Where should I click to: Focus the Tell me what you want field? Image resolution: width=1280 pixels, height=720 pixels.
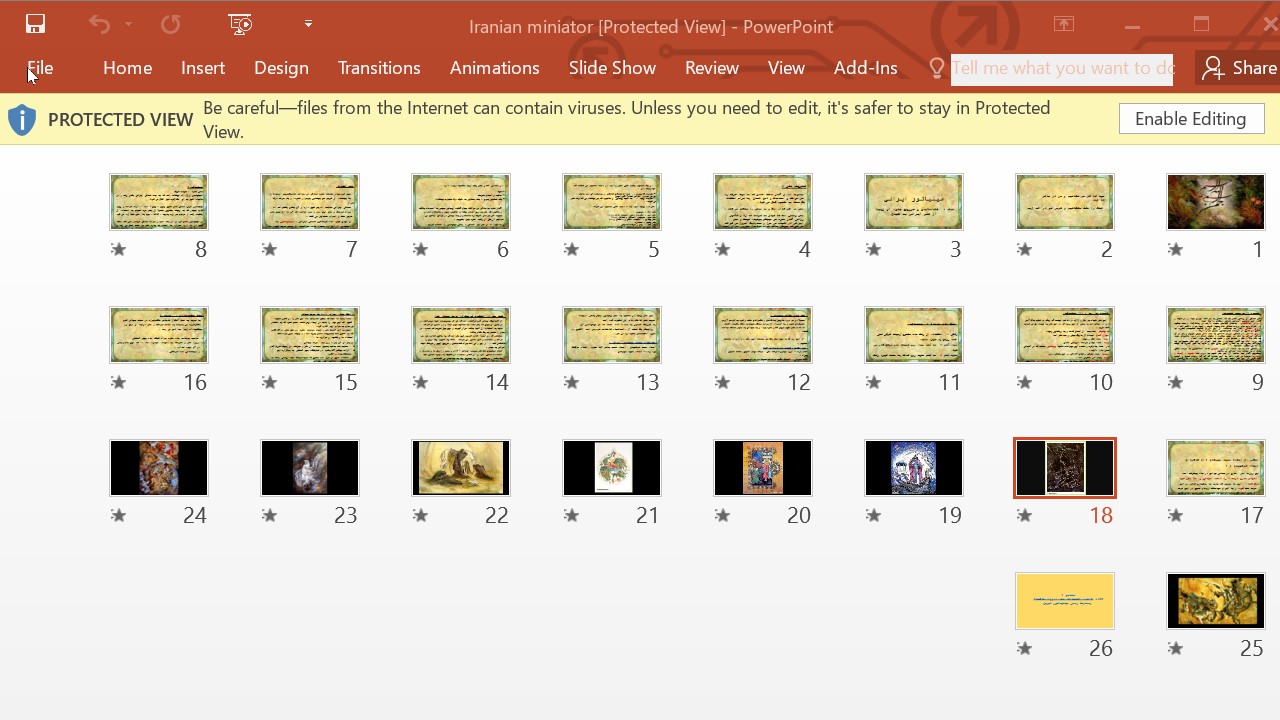[1061, 68]
